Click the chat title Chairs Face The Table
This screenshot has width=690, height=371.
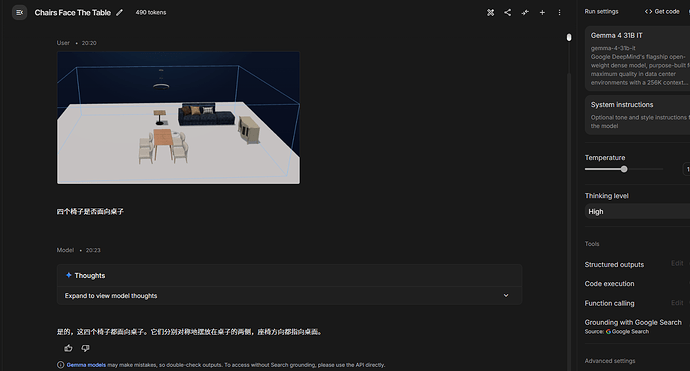point(73,13)
